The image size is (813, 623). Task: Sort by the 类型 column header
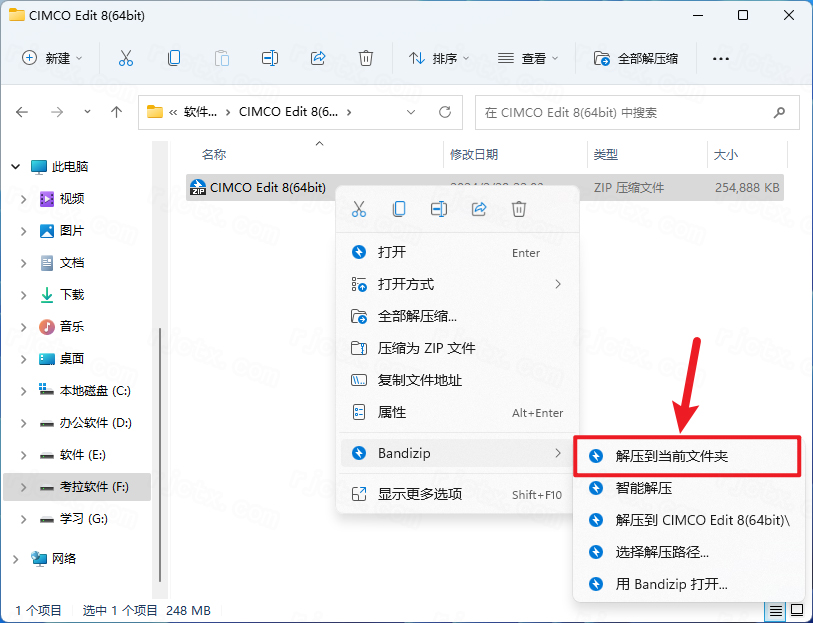pos(606,154)
